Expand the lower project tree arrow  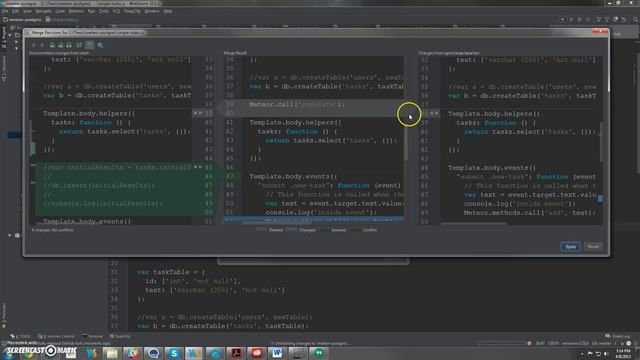click(10, 235)
